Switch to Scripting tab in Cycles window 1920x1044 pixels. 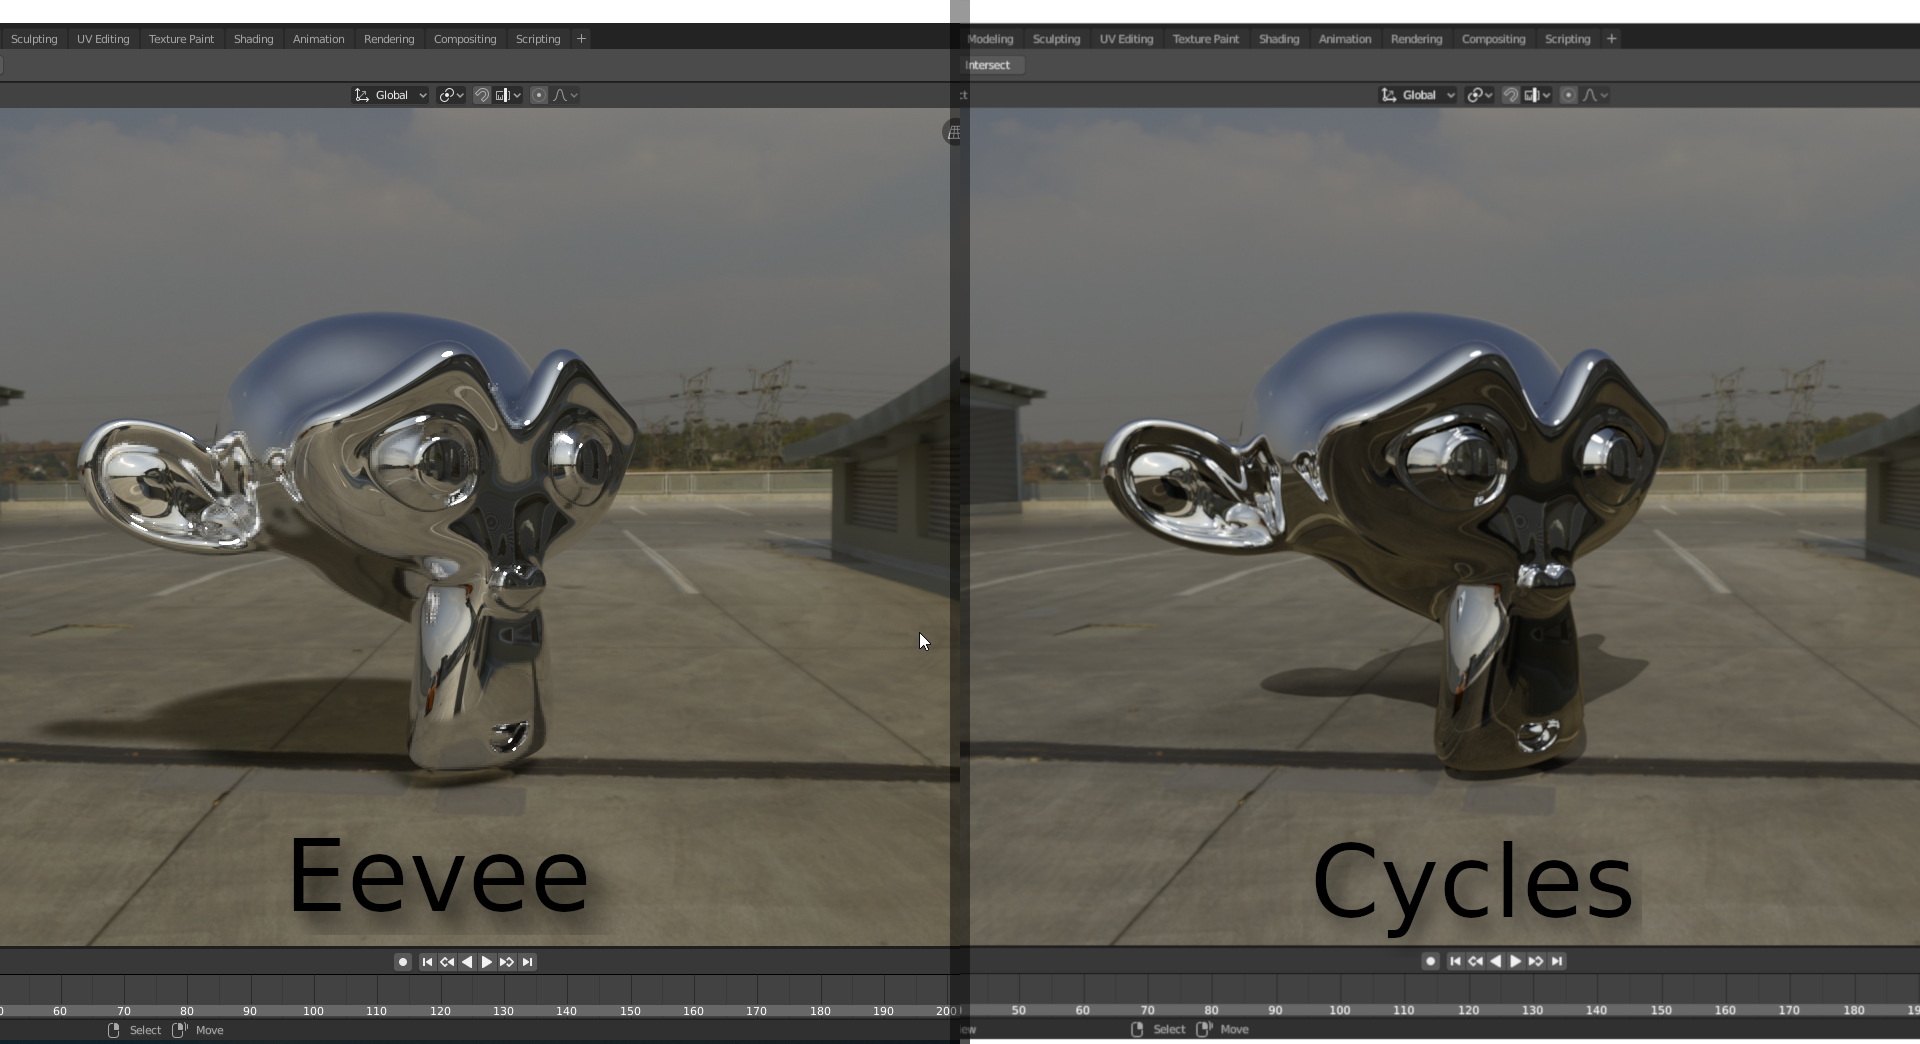coord(1567,39)
